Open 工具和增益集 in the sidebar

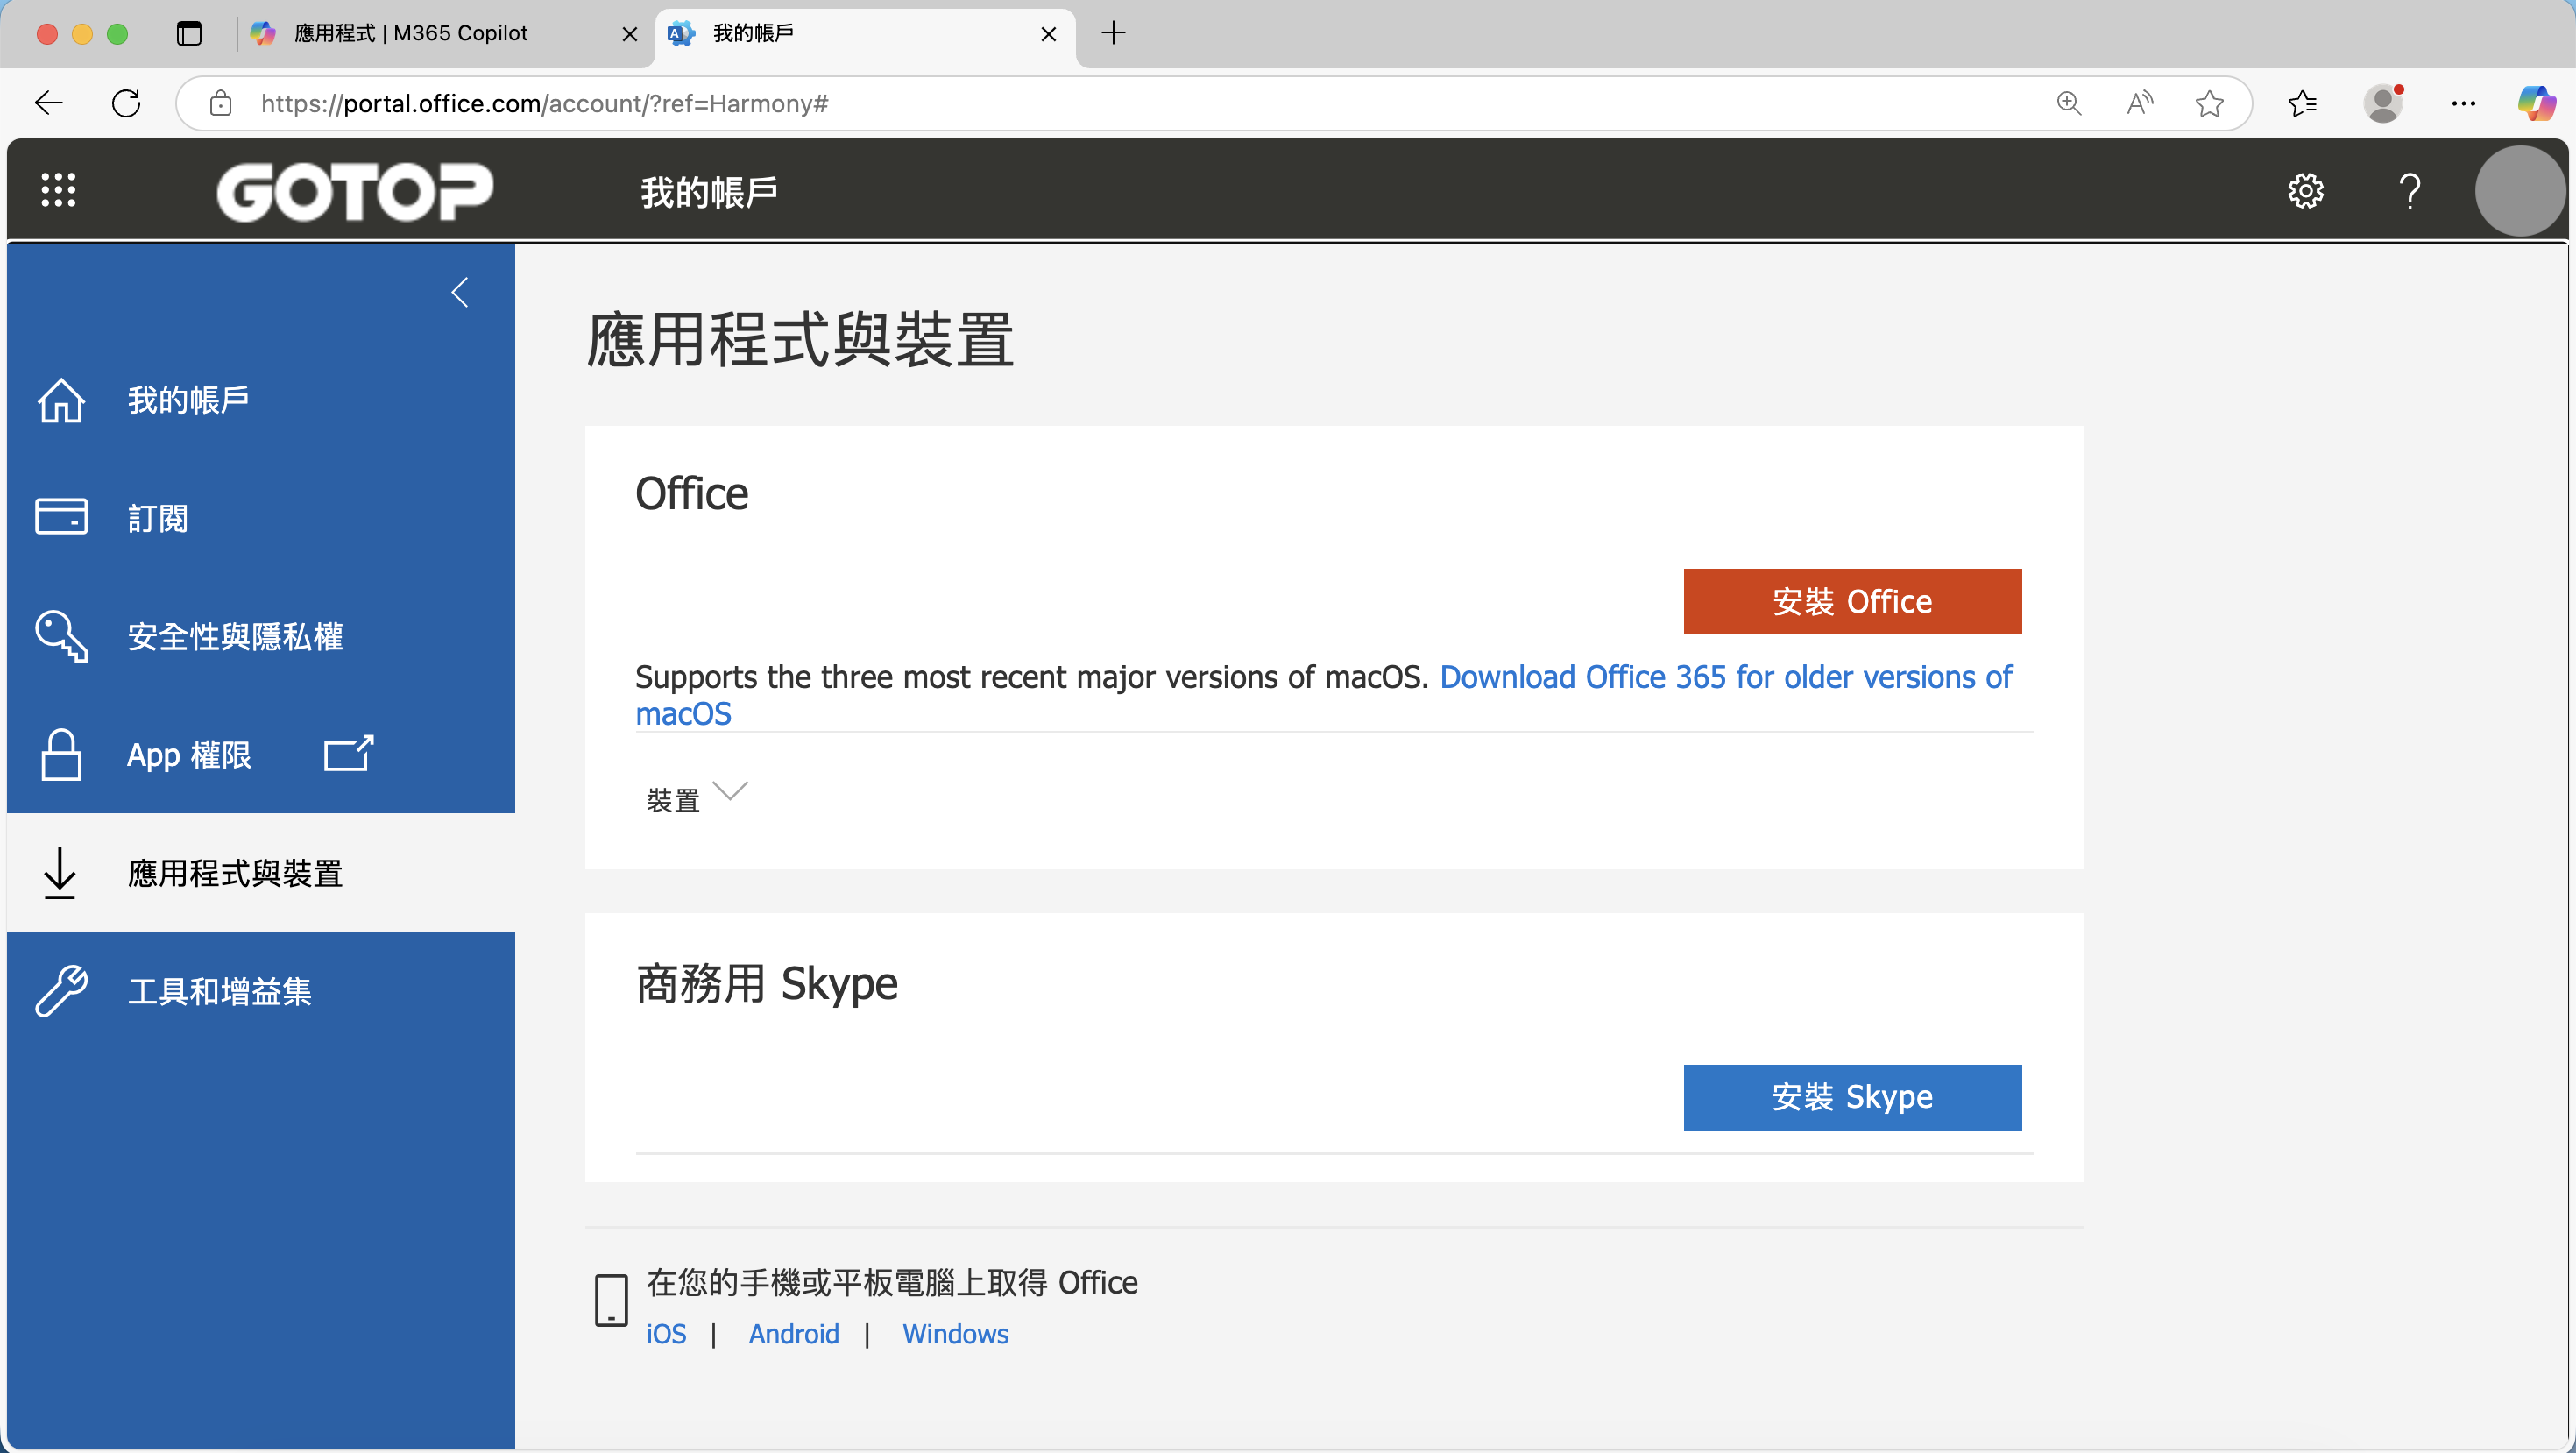[x=219, y=991]
